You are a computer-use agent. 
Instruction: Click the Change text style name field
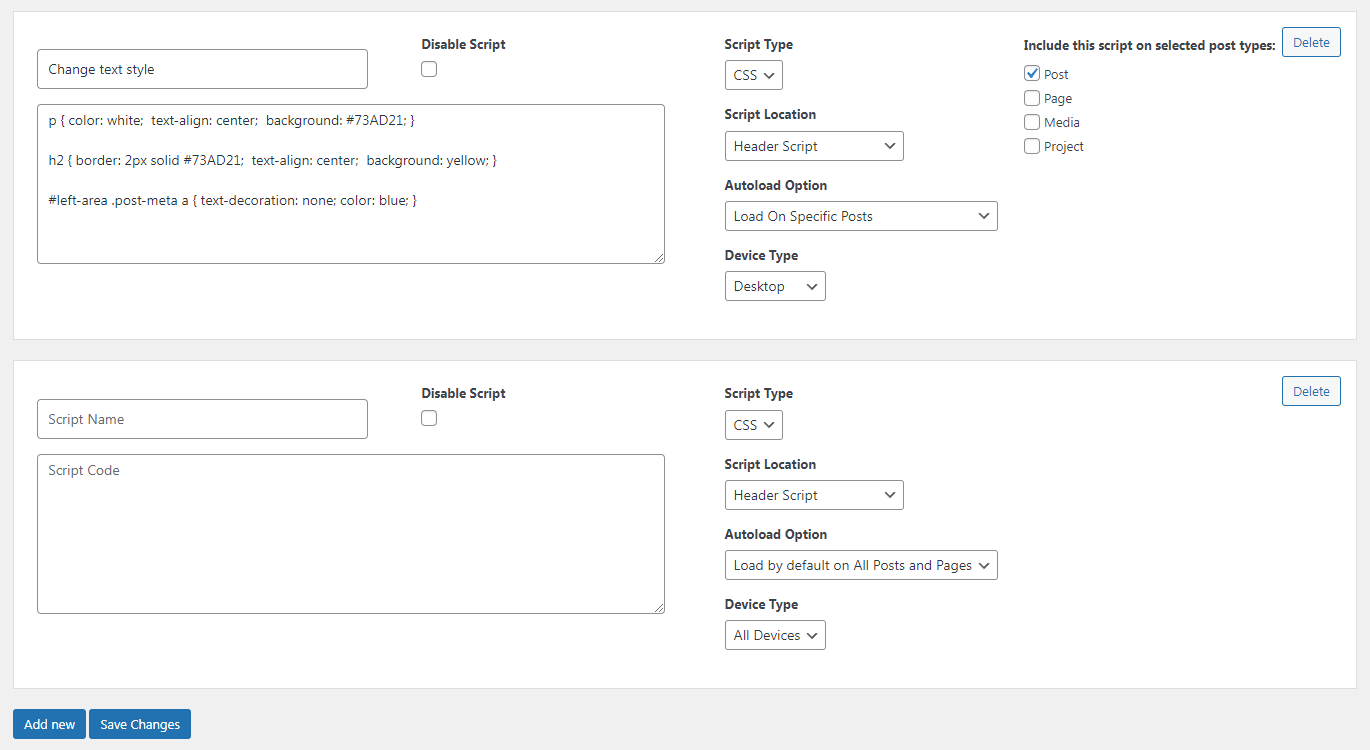[x=202, y=69]
